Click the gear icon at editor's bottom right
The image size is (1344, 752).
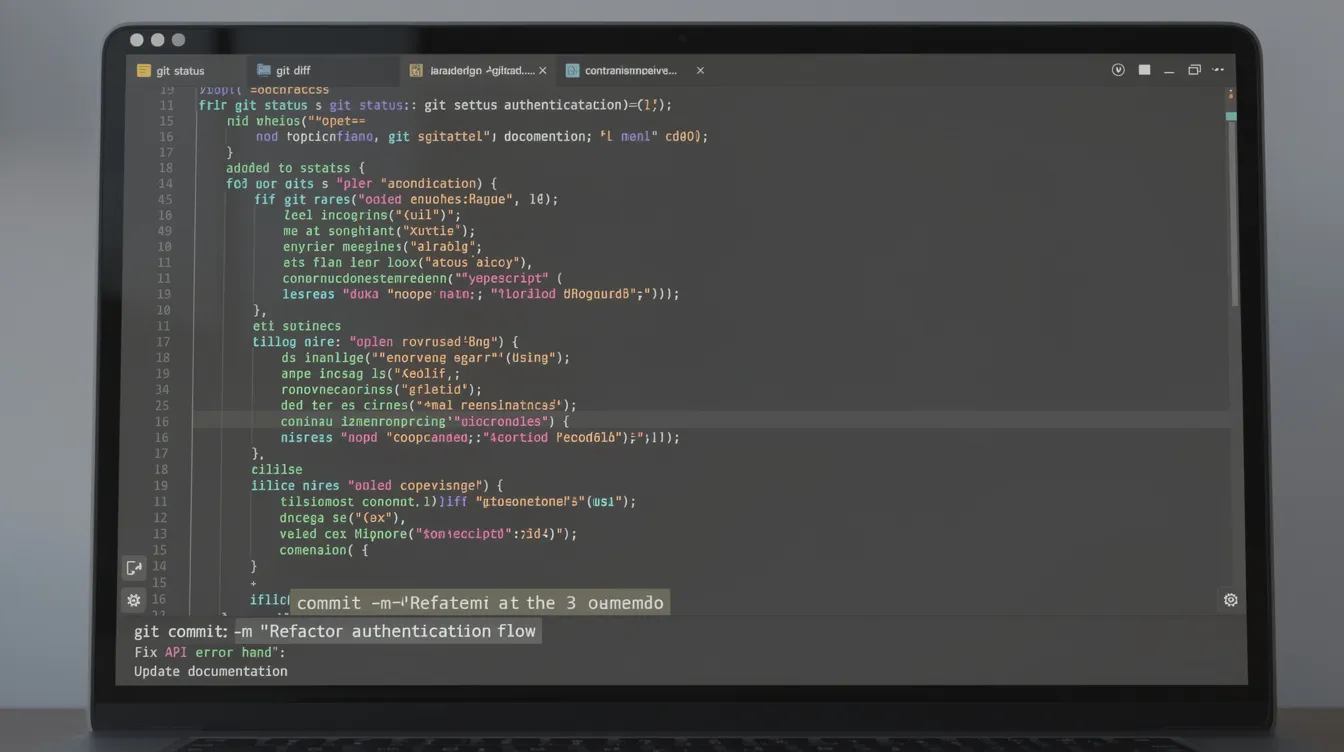1231,600
